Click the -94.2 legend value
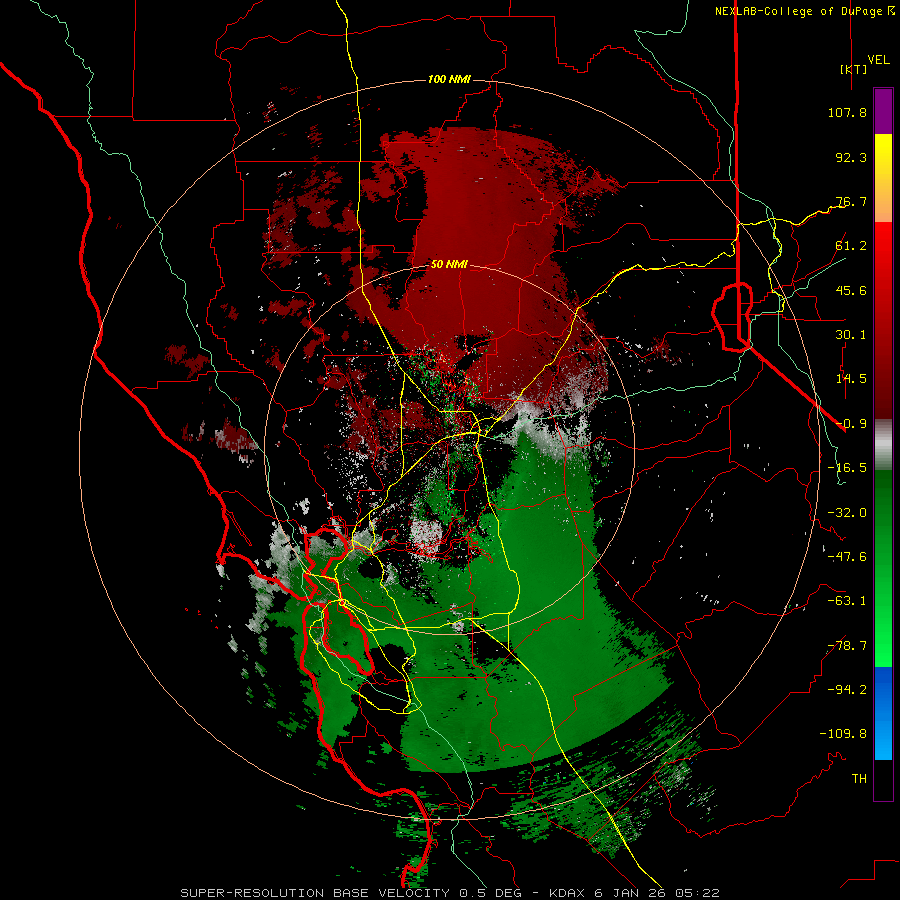The image size is (900, 900). [847, 690]
